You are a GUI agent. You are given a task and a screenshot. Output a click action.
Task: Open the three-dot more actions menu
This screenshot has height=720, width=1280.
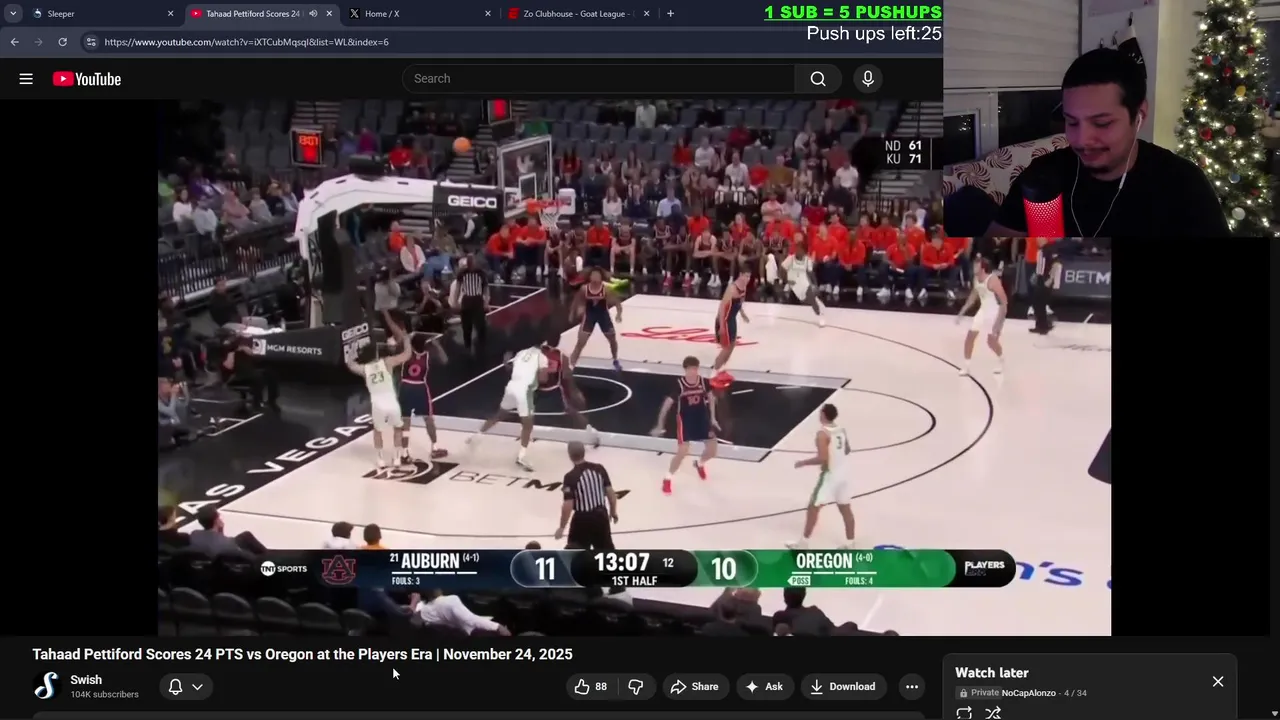(x=912, y=686)
